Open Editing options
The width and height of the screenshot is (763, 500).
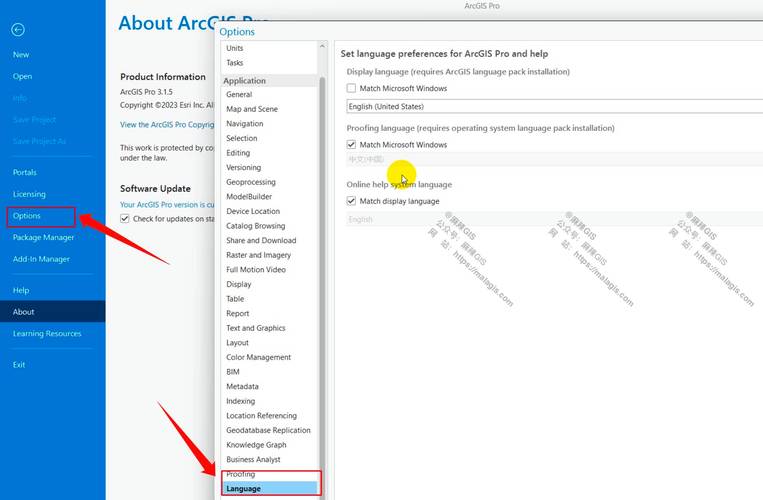coord(238,153)
